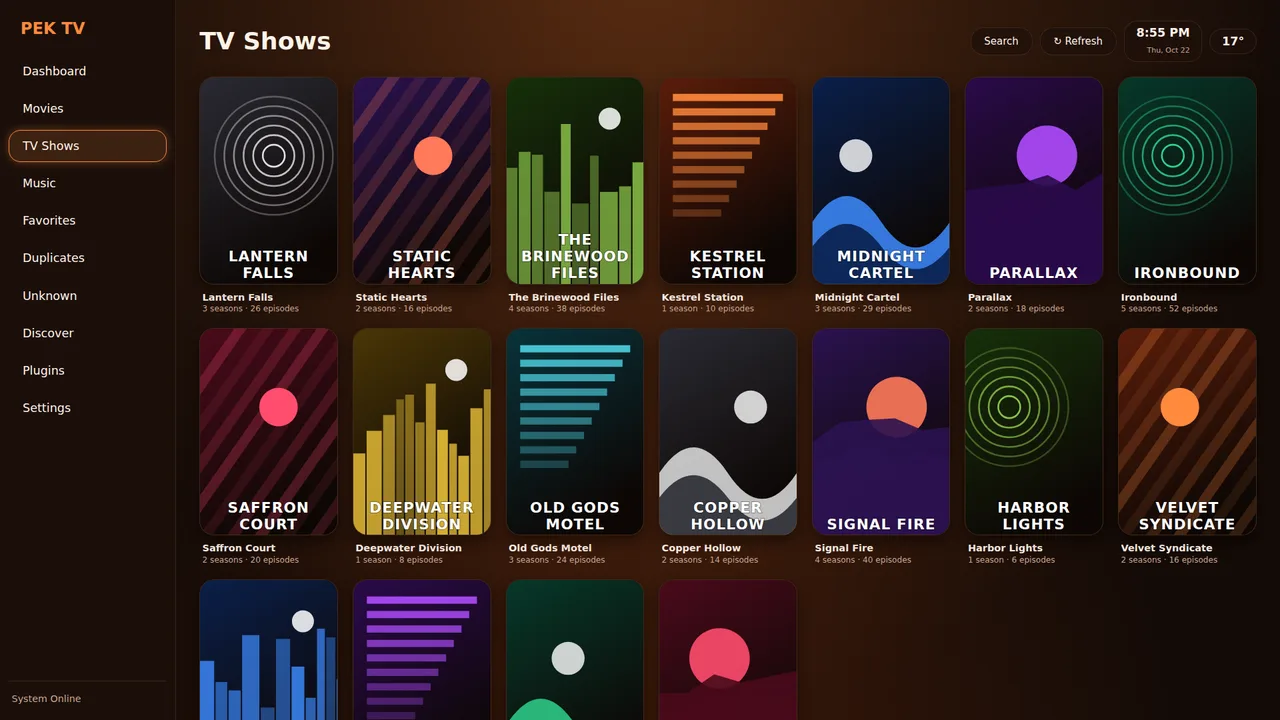The width and height of the screenshot is (1280, 720).
Task: Open the Old Gods Motel poster
Action: (575, 432)
